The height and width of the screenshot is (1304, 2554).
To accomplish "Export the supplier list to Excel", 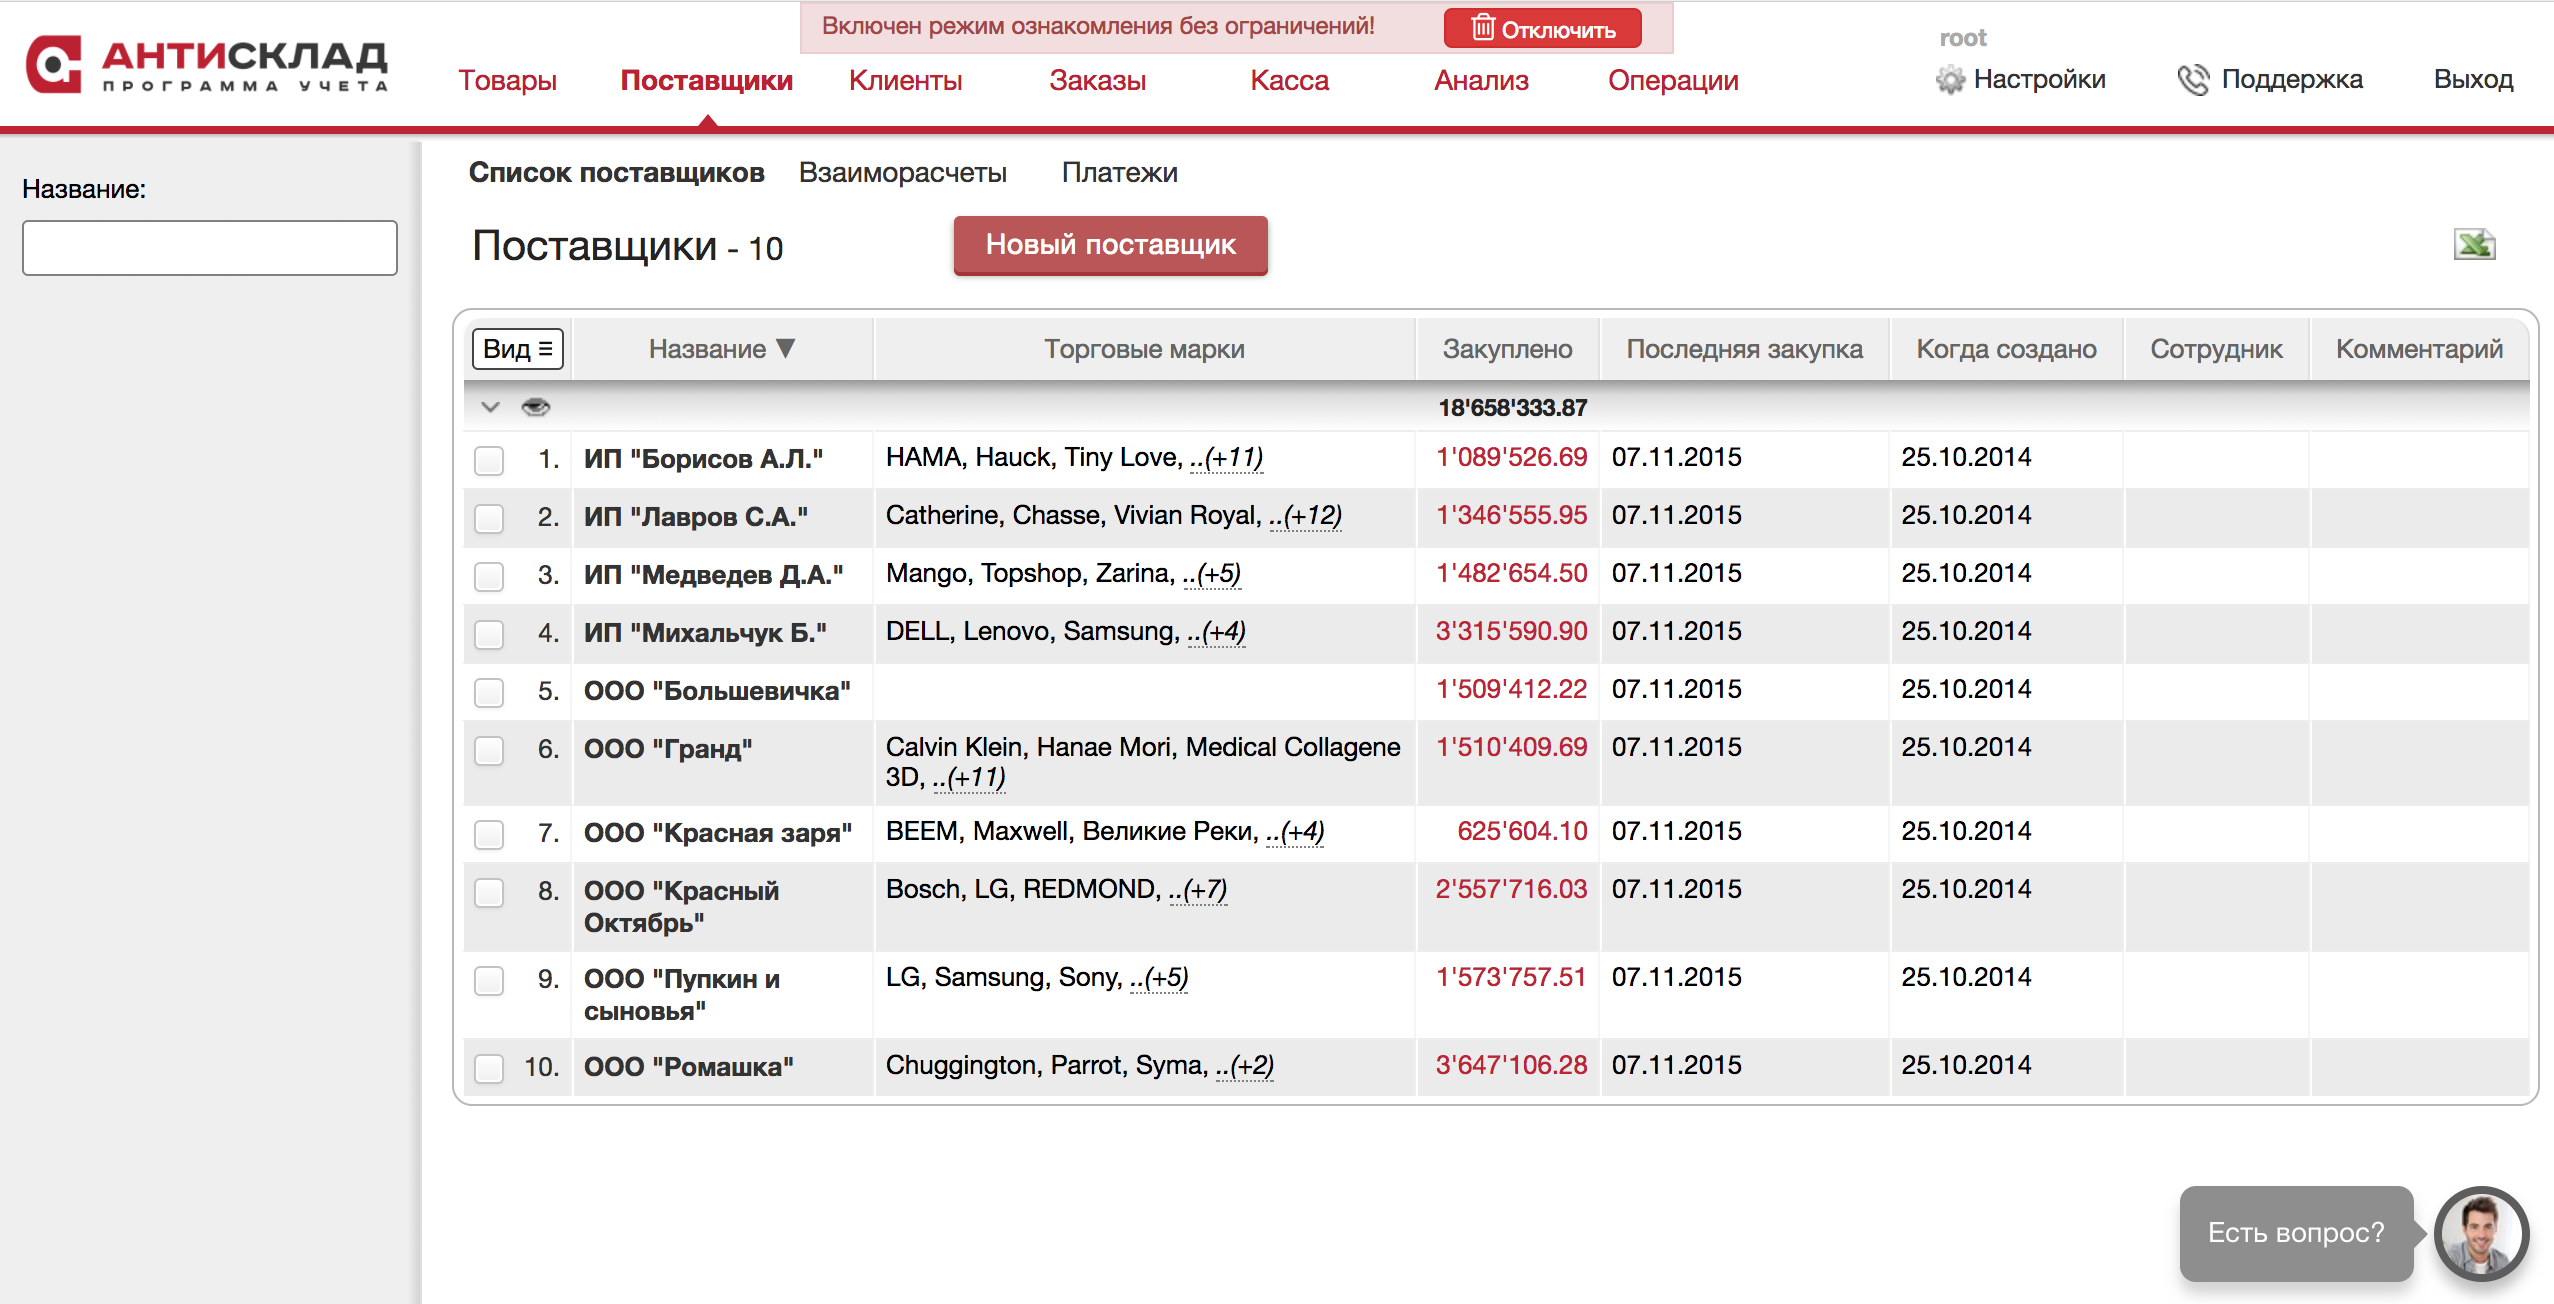I will [2473, 245].
